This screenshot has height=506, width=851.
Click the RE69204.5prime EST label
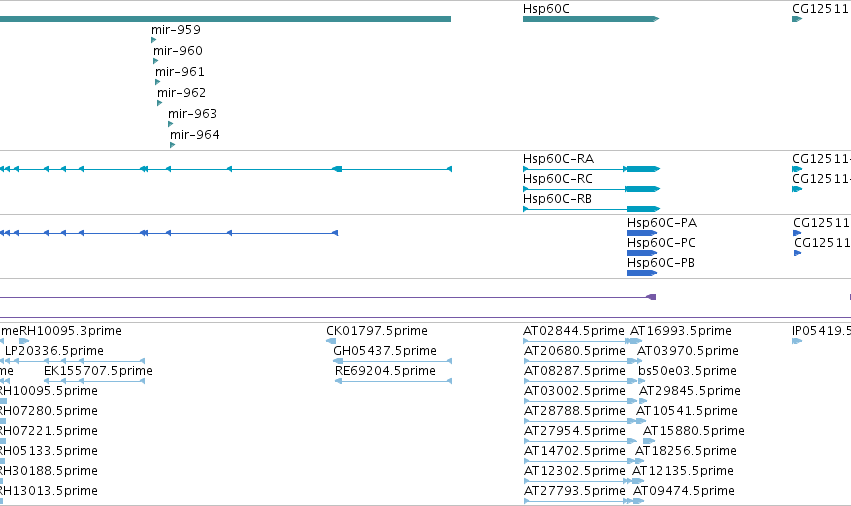point(385,371)
